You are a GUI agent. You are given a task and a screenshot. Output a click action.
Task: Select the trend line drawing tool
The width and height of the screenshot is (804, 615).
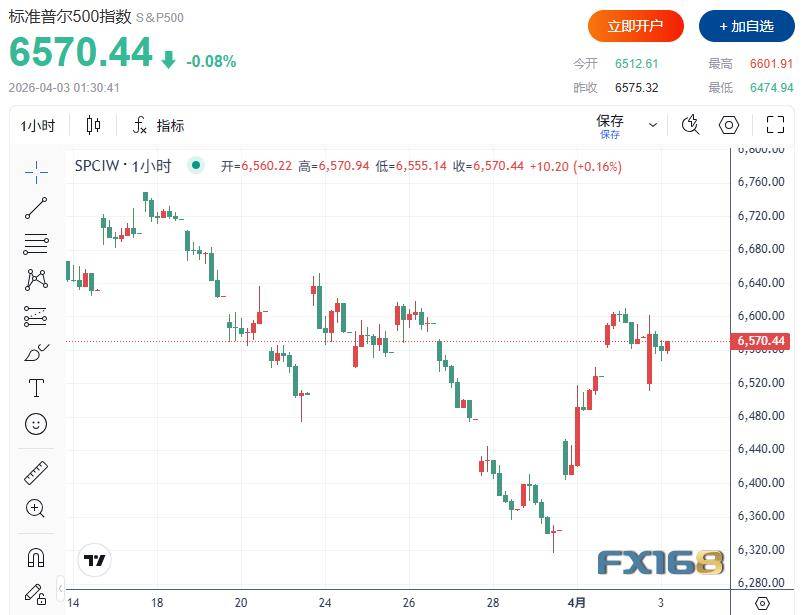[36, 208]
